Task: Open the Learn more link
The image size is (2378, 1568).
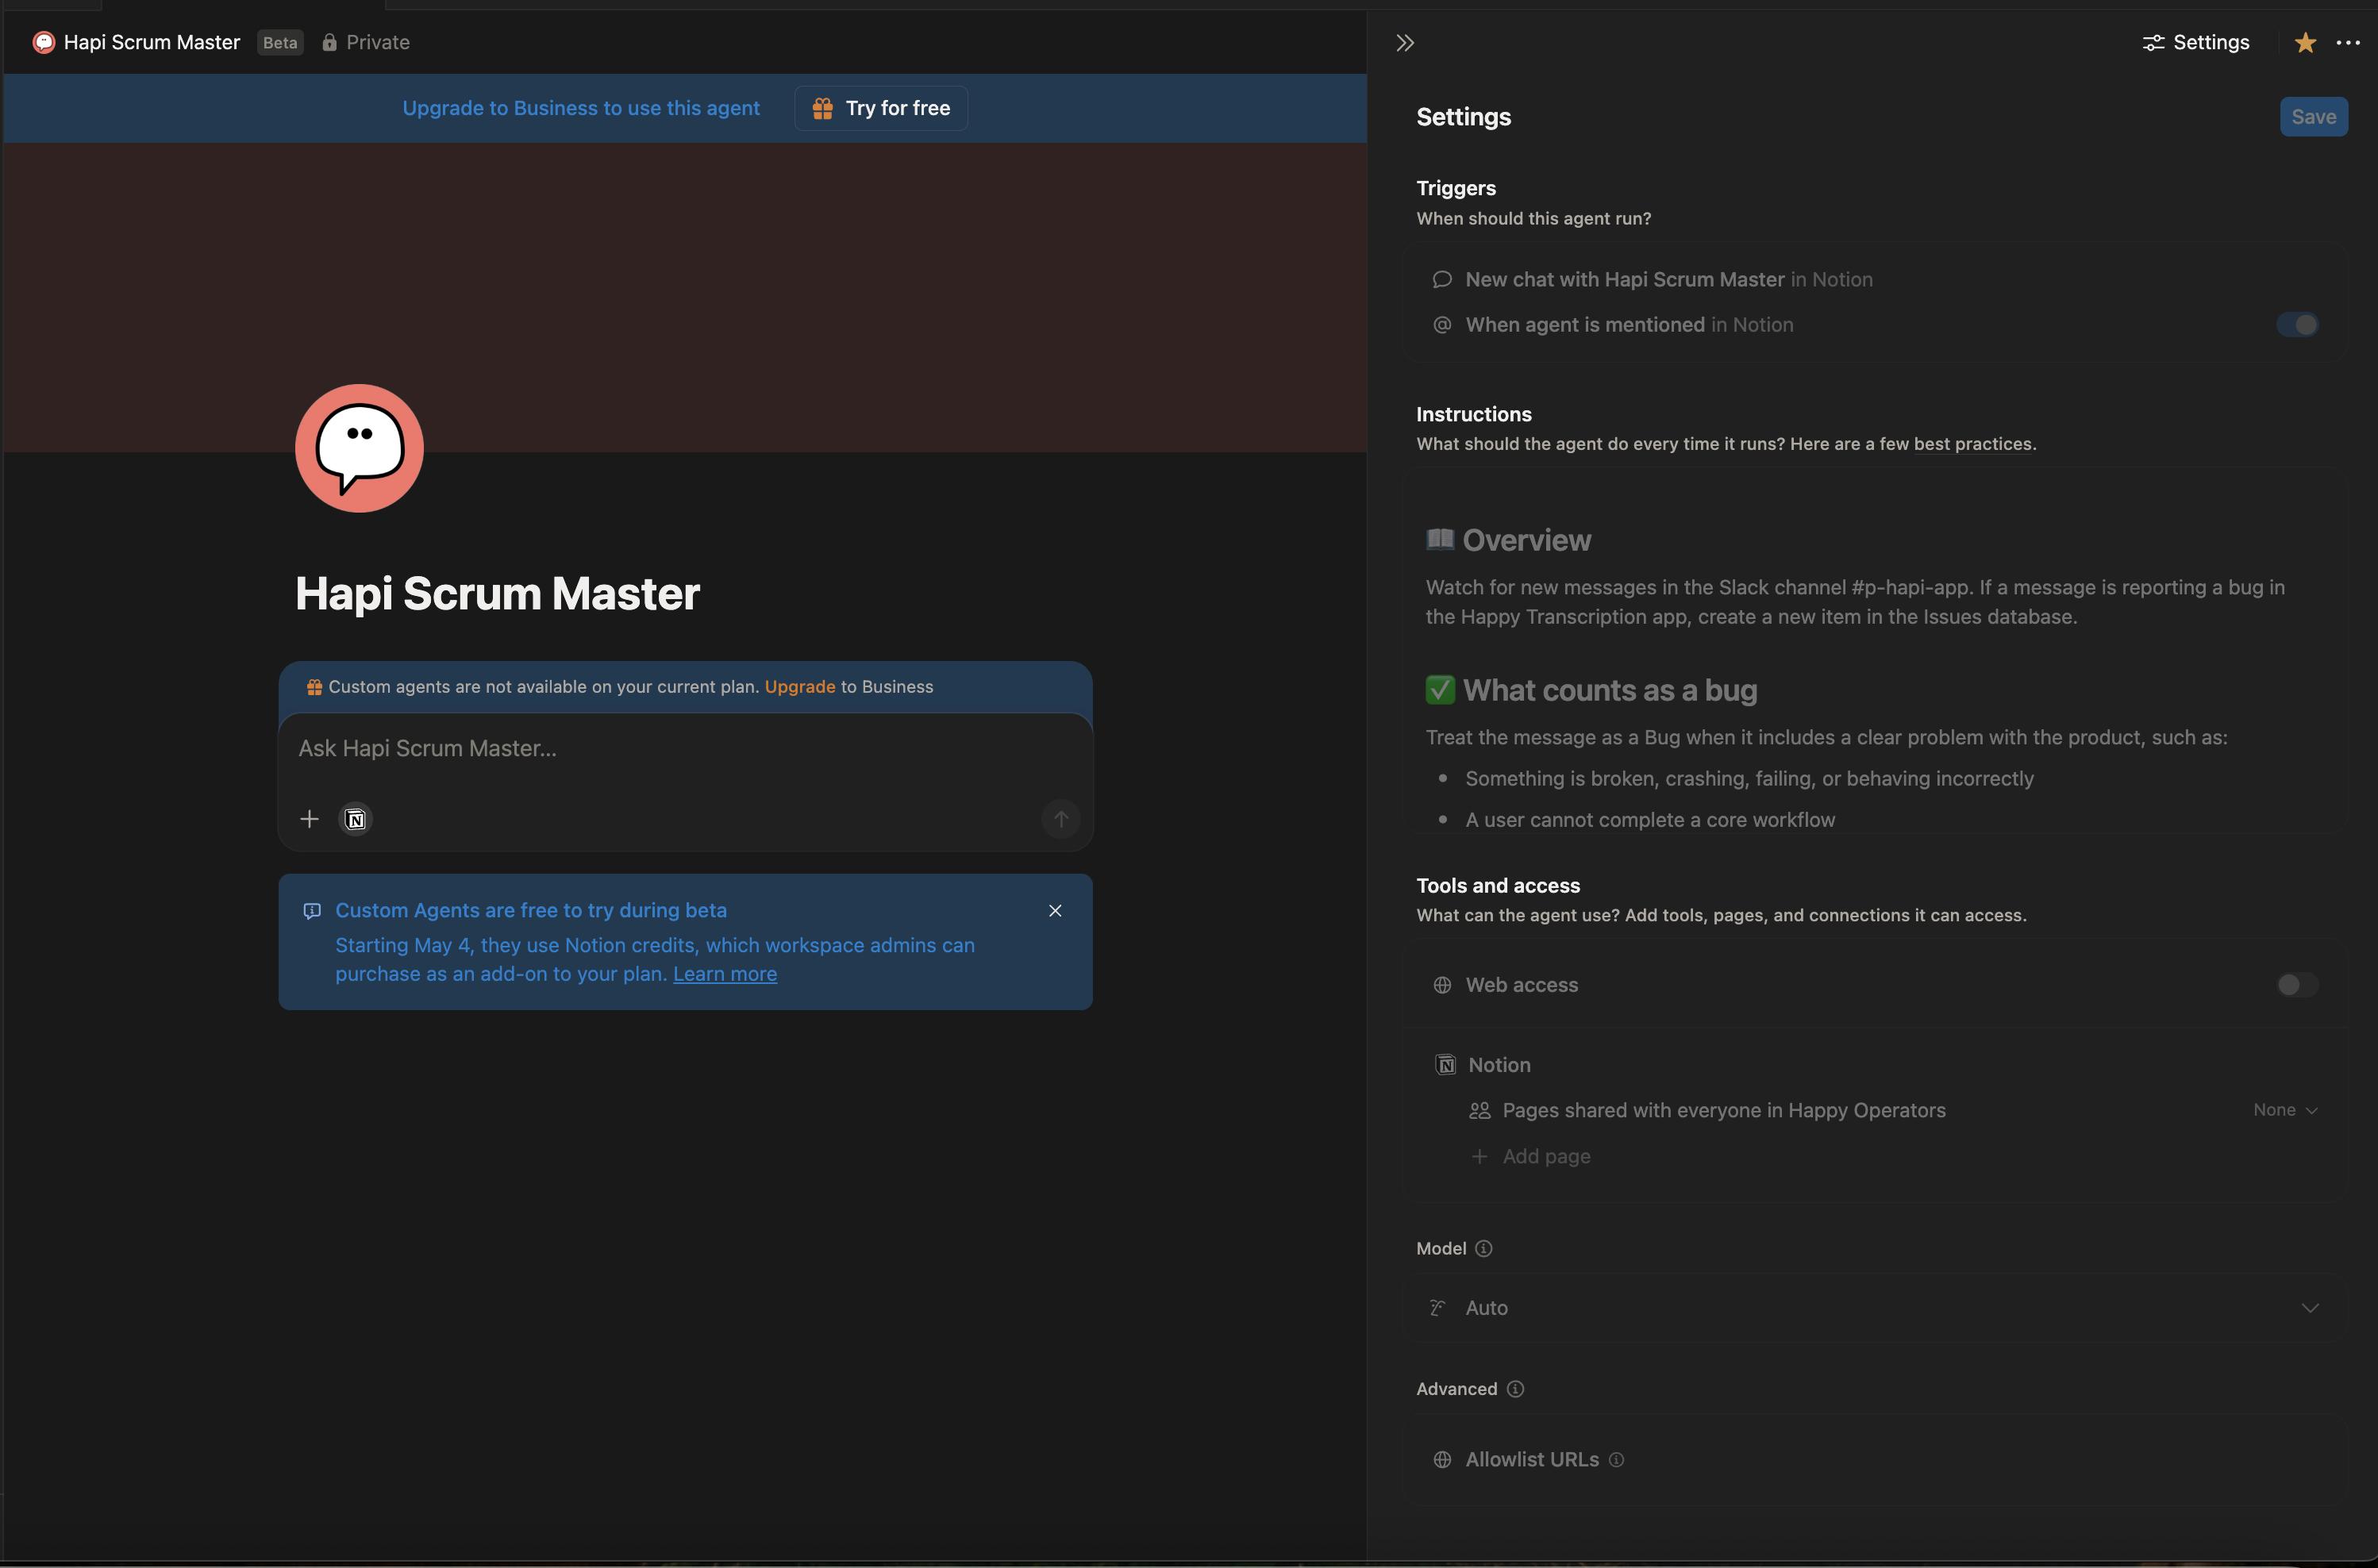Action: 725,974
